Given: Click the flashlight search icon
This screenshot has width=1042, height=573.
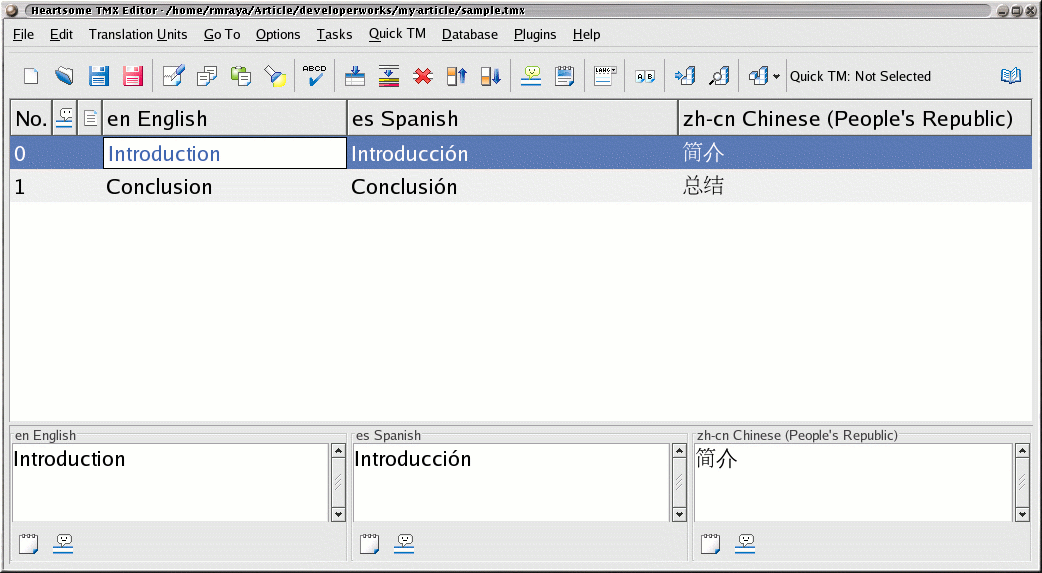Looking at the screenshot, I should click(x=275, y=76).
